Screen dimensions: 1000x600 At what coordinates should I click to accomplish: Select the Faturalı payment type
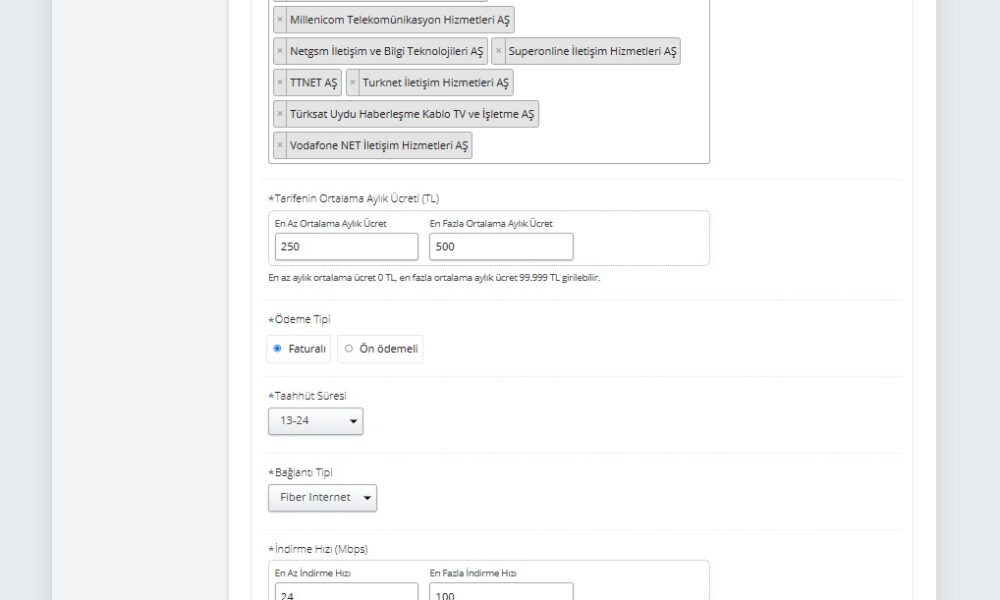[x=277, y=349]
